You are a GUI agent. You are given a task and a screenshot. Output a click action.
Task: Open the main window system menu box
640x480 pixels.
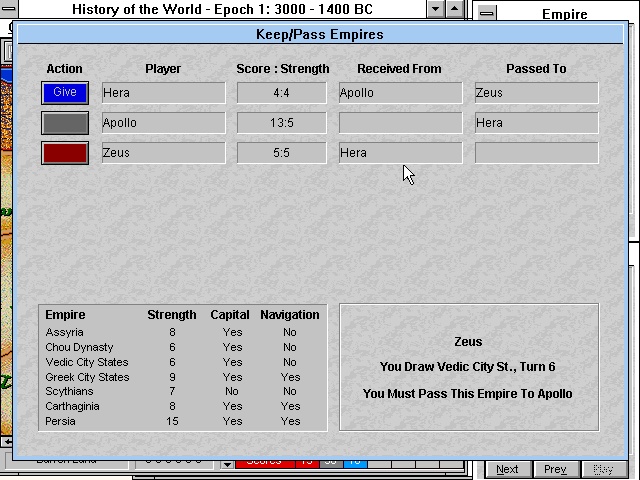click(8, 9)
